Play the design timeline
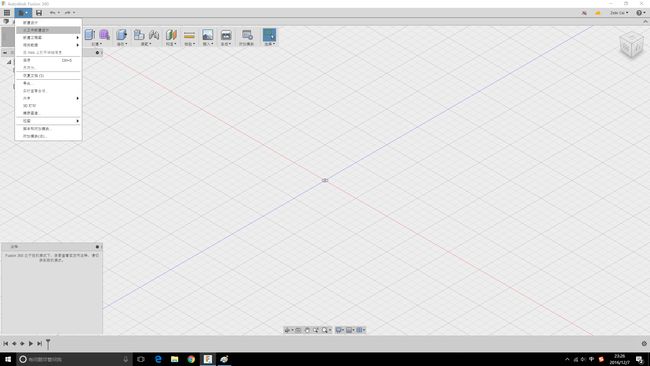The width and height of the screenshot is (650, 366). 31,344
